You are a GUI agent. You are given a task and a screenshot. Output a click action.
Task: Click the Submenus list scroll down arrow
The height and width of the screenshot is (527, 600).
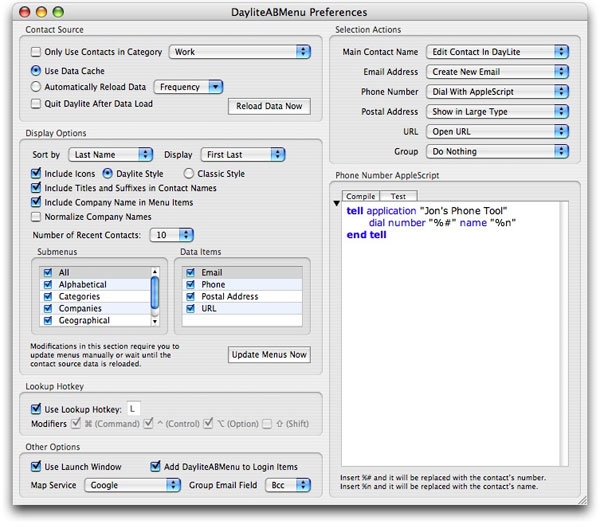[155, 321]
